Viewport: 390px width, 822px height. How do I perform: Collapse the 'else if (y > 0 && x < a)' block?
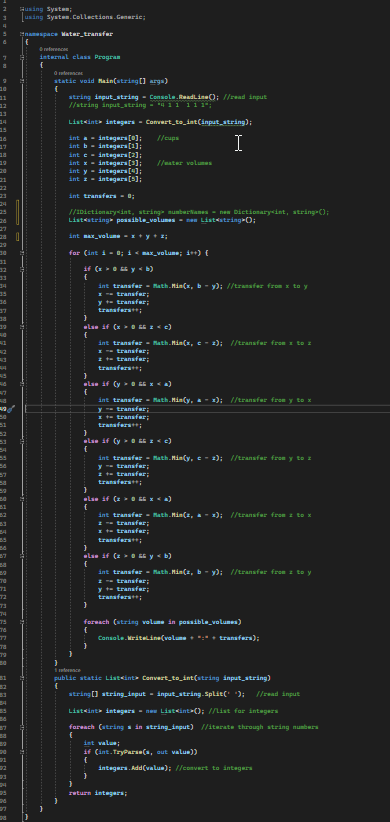pyautogui.click(x=22, y=384)
